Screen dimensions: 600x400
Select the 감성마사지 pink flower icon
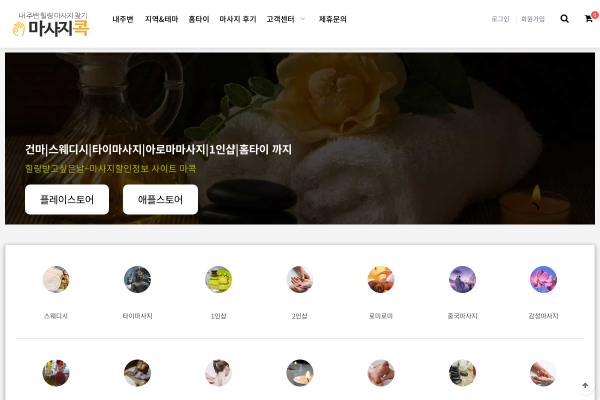[543, 279]
